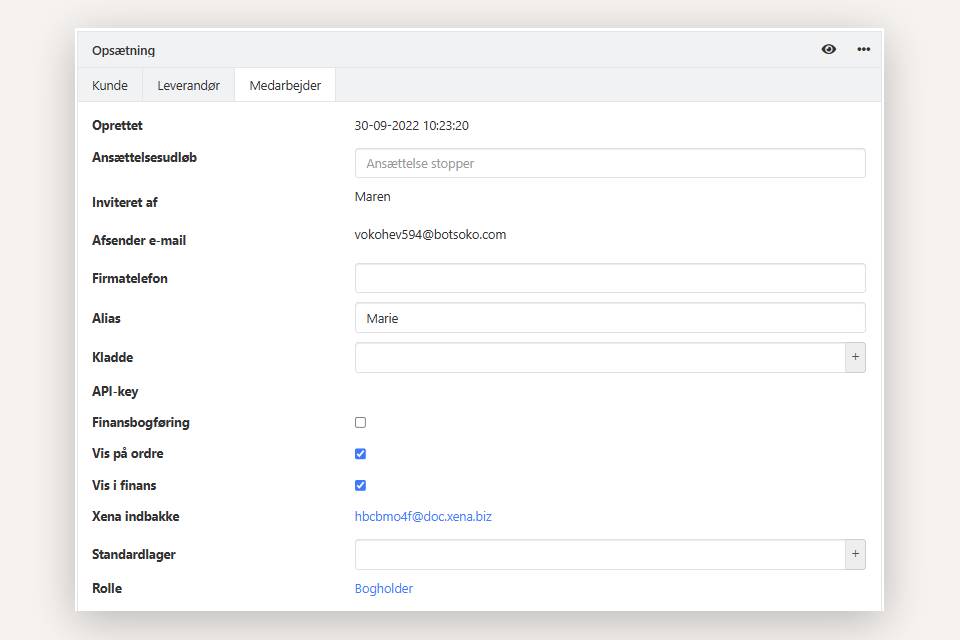The image size is (960, 640).
Task: Uncheck the Vis på ordre checkbox
Action: point(360,453)
